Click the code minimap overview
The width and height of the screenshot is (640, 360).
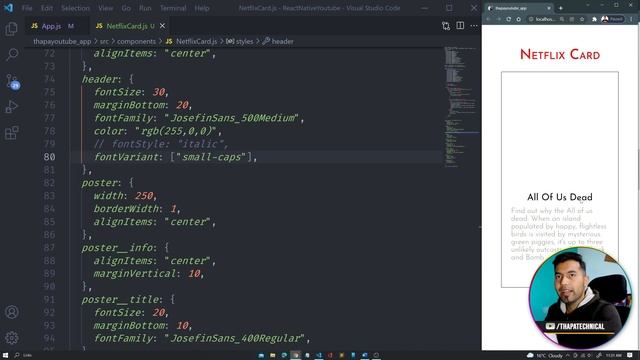[x=461, y=107]
